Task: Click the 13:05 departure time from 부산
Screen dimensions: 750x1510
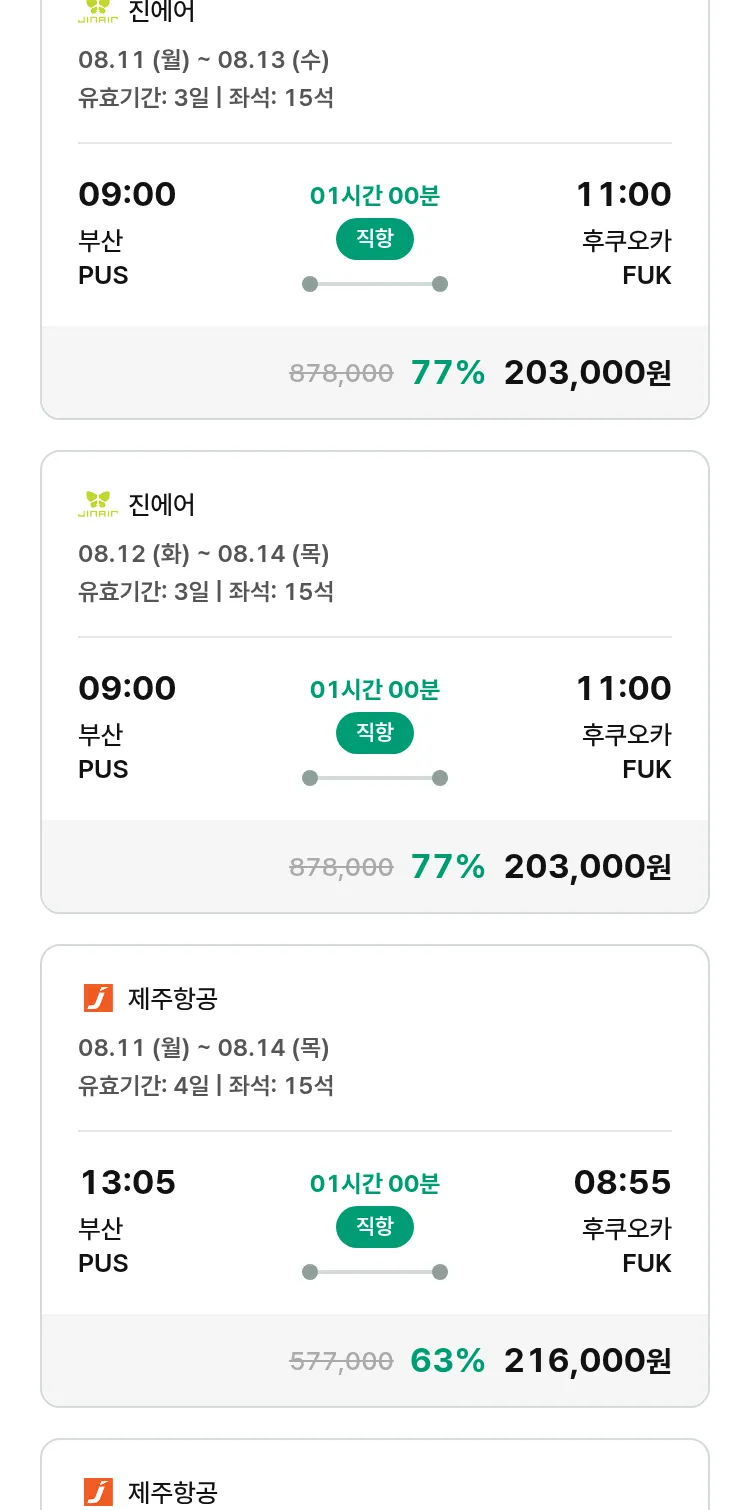Action: (127, 1183)
